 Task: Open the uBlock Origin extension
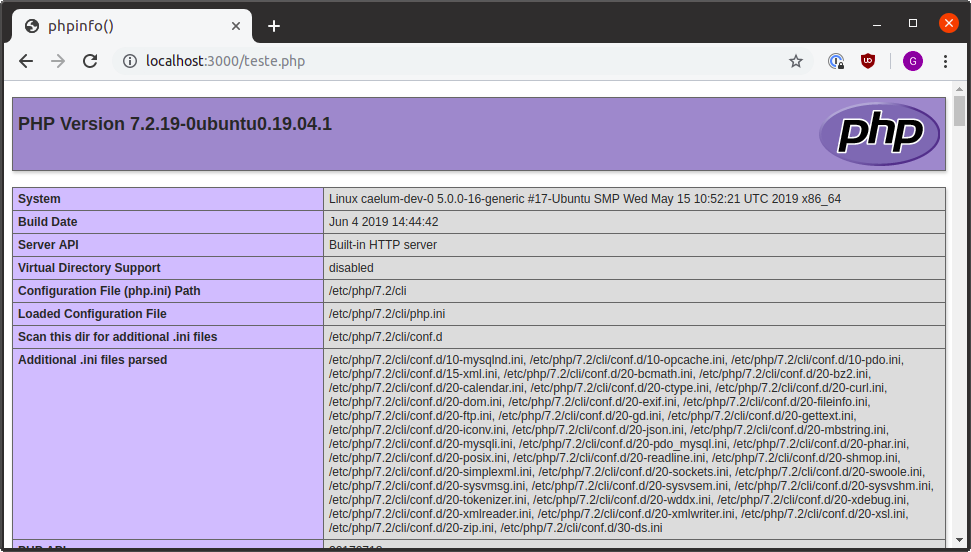pos(868,61)
